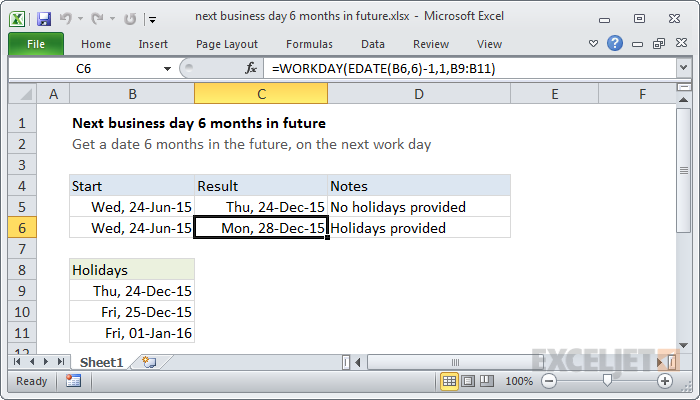The width and height of the screenshot is (700, 400).
Task: Click the macro recording icon in status bar
Action: click(73, 381)
